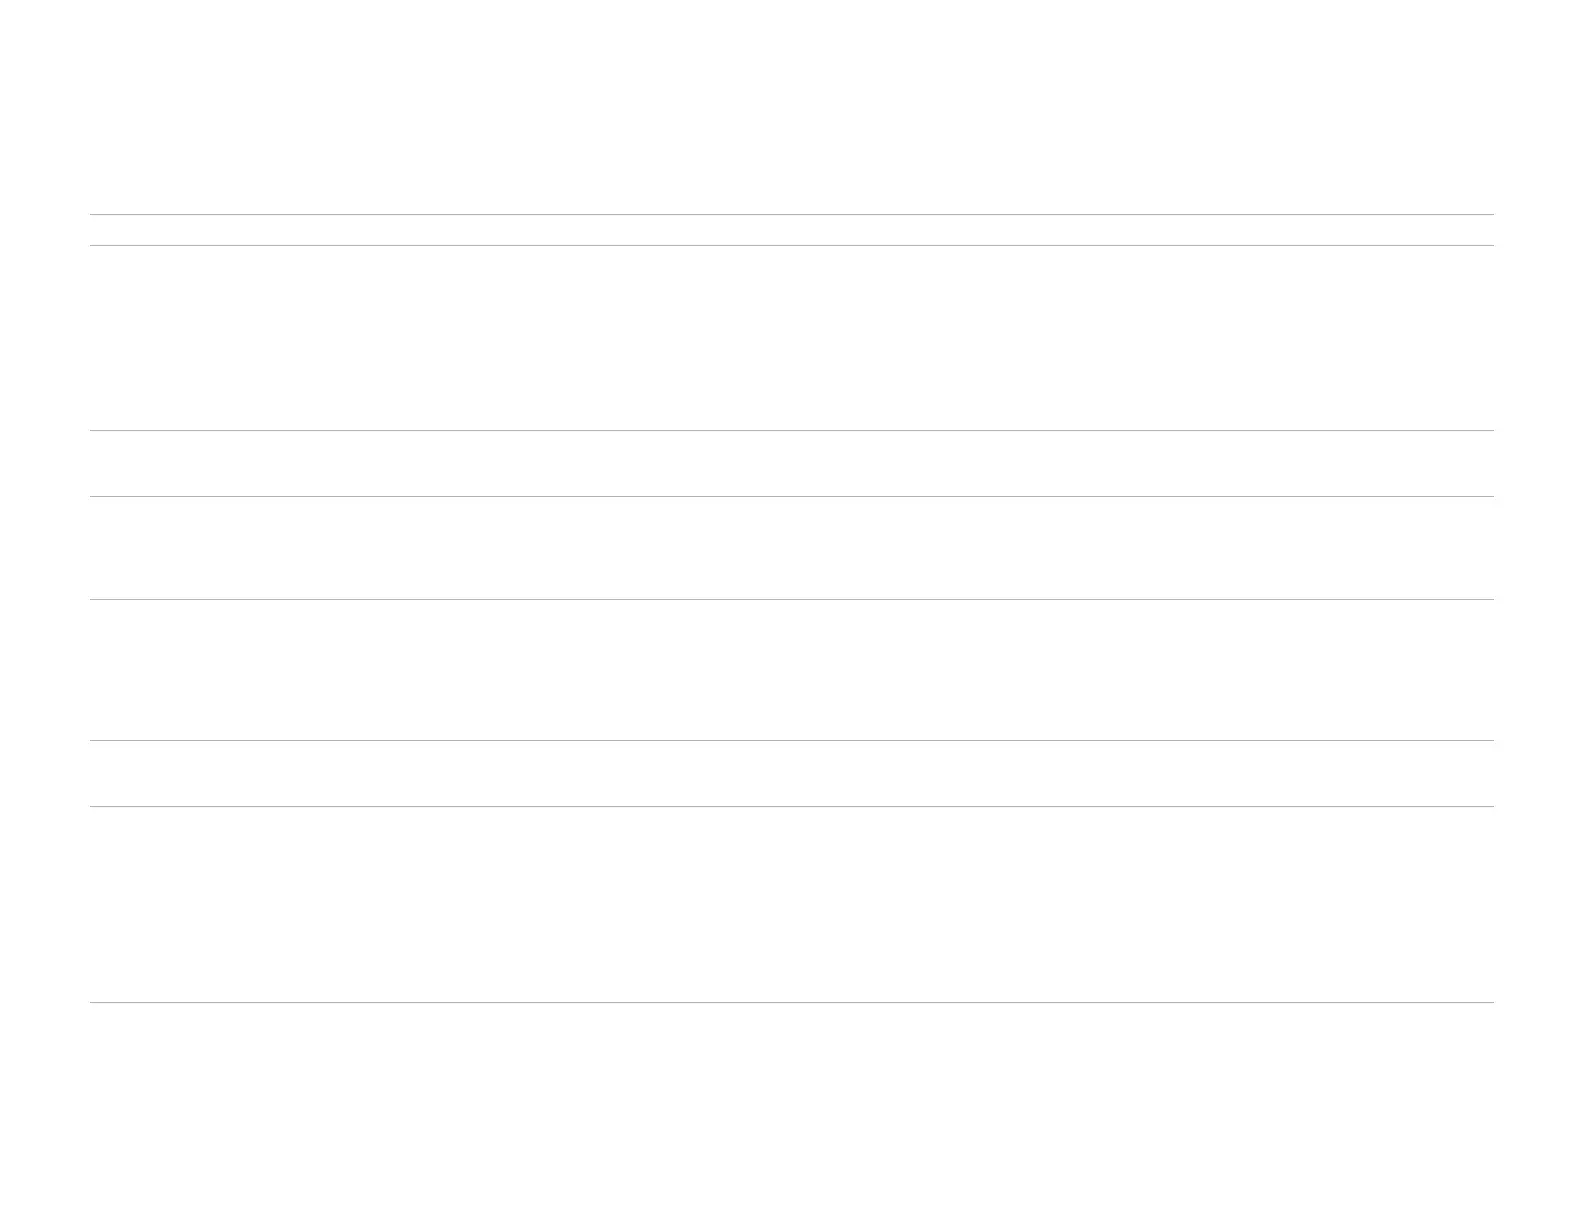The image size is (1581, 1211).
Task: Select the short fifth empty table row
Action: (791, 773)
